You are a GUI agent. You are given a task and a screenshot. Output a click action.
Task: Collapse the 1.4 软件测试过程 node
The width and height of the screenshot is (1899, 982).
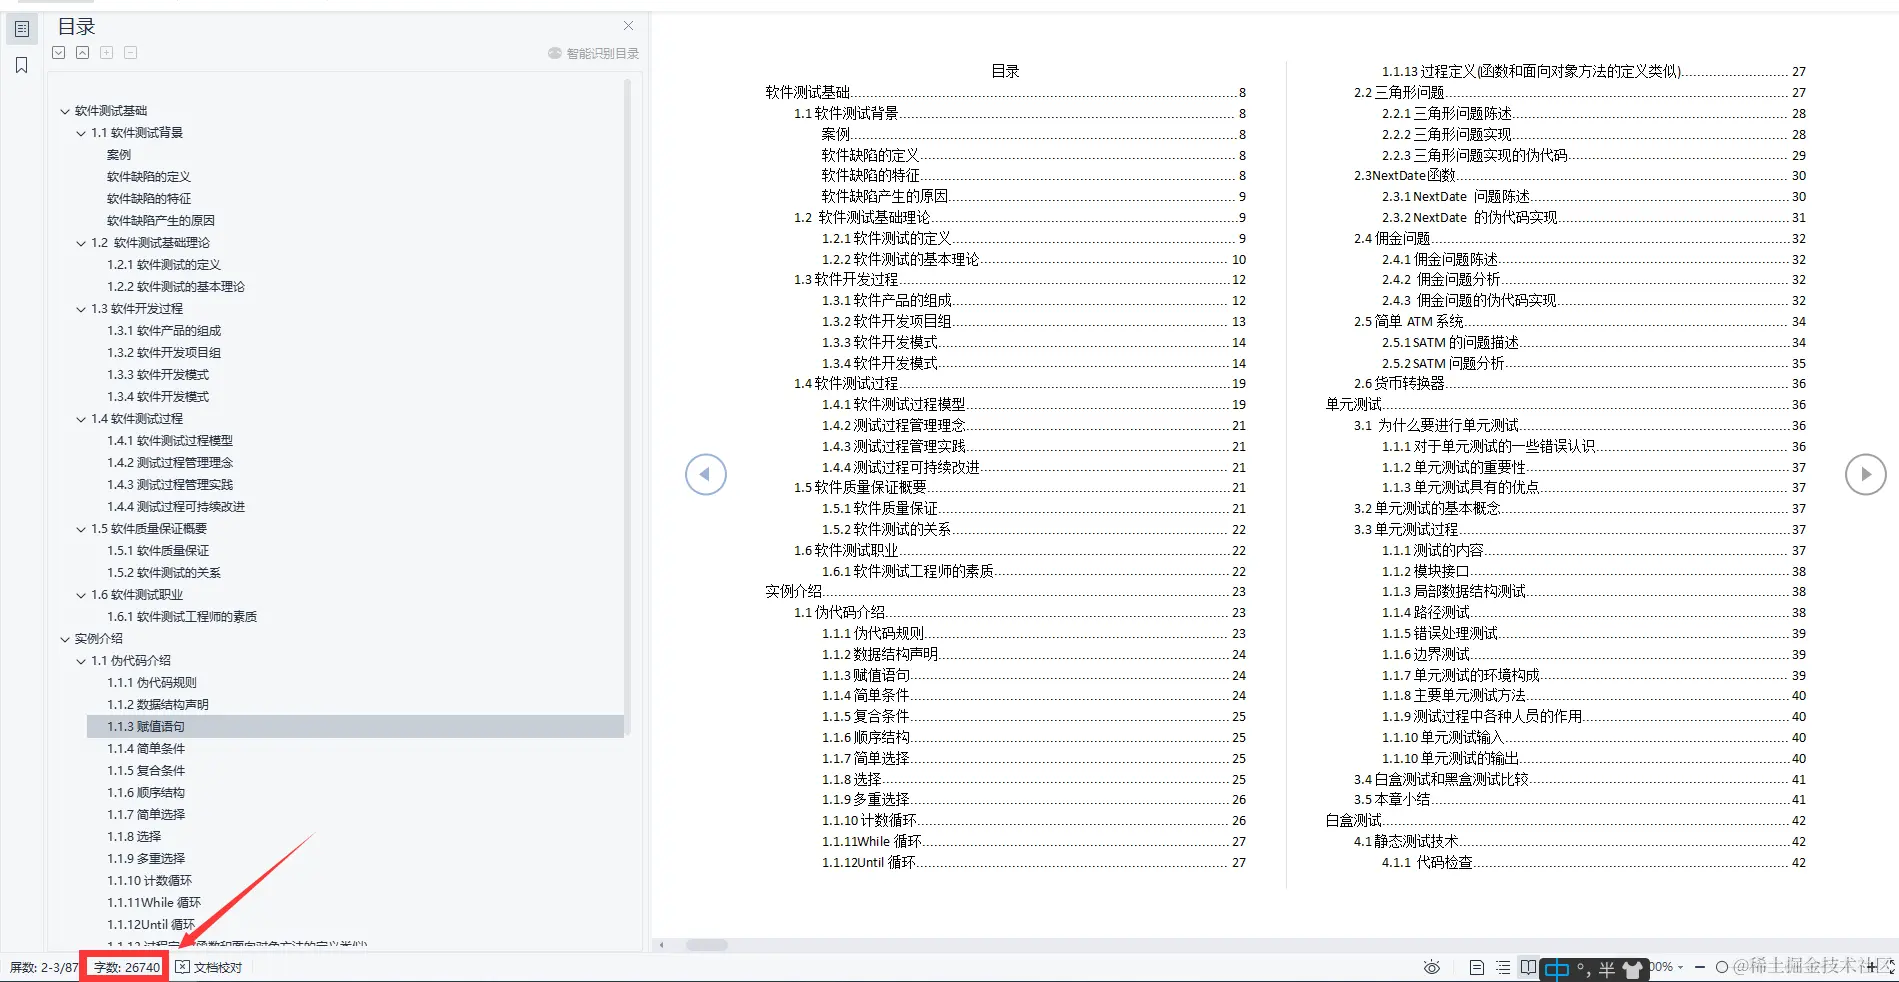click(x=81, y=419)
